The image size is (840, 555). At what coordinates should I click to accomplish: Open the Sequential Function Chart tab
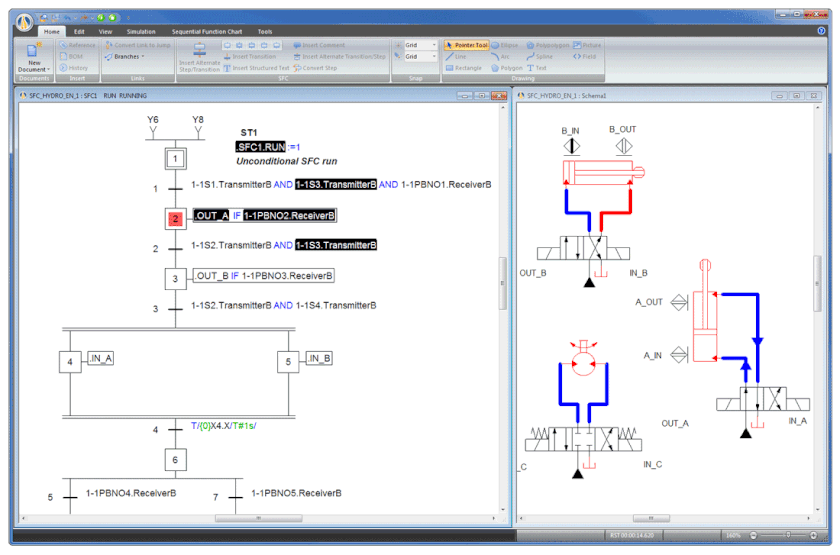point(207,32)
